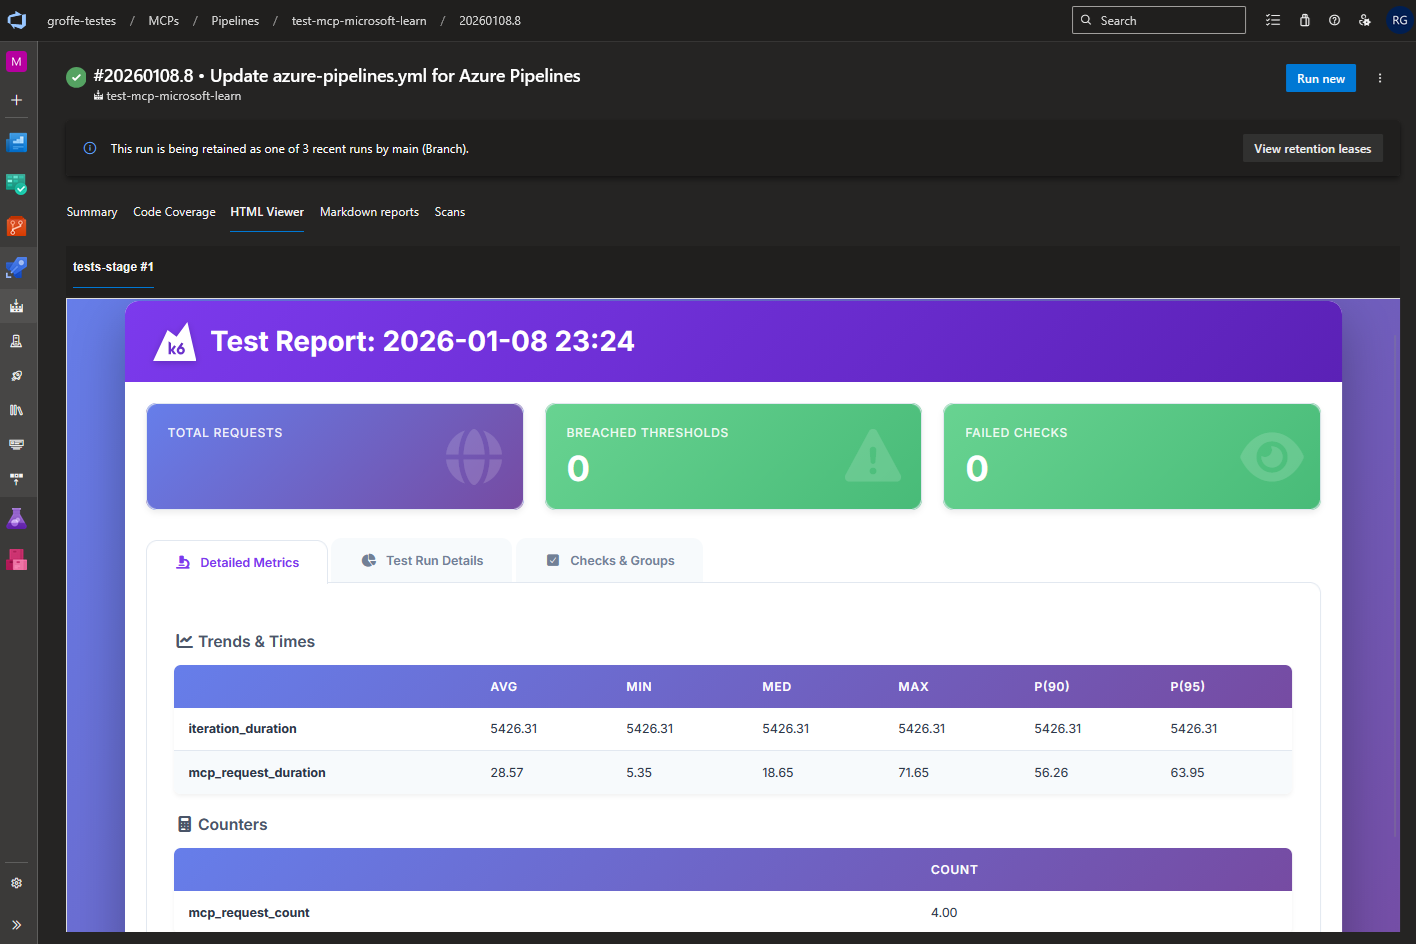
Task: Click the Azure DevOps logo
Action: point(17,20)
